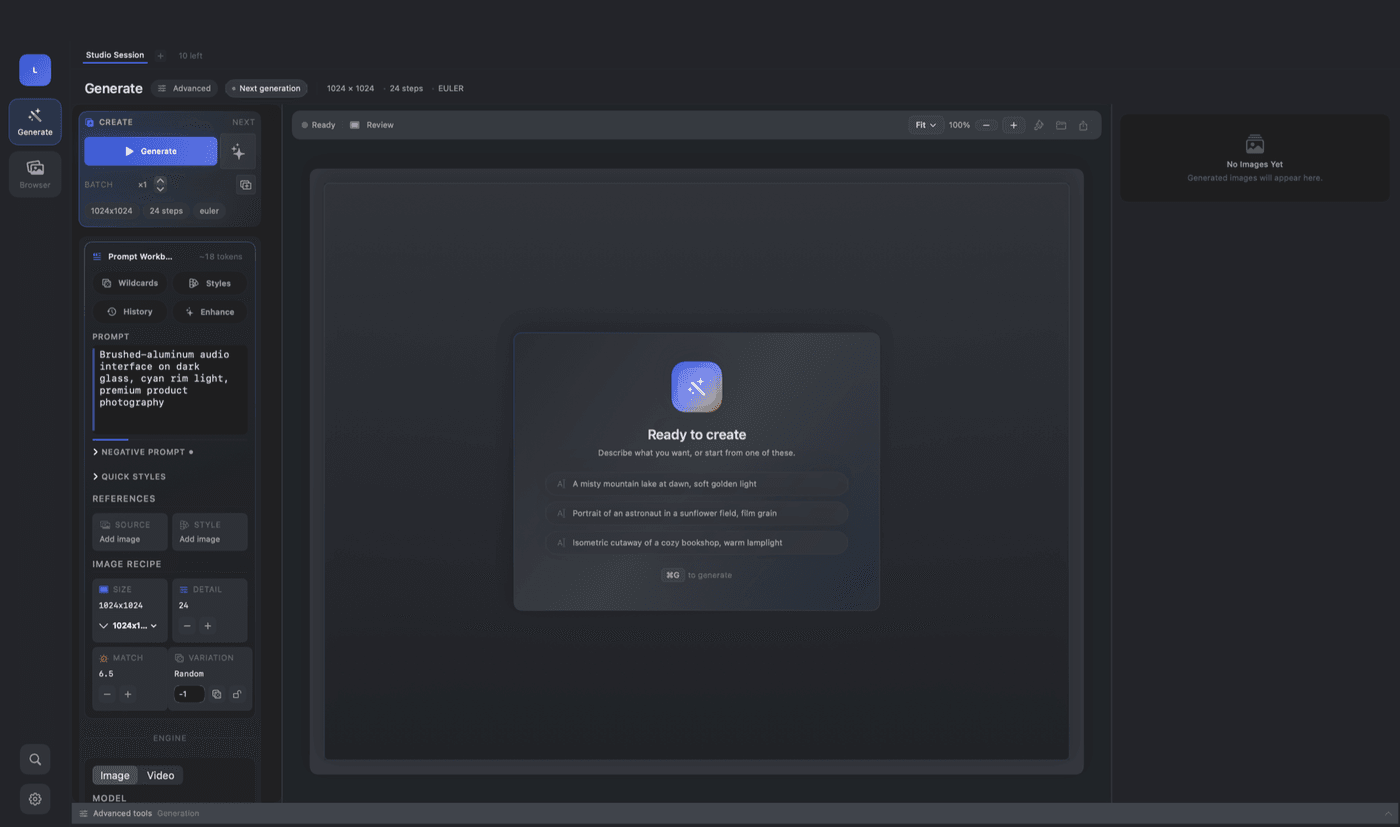Click the '10 left' text
This screenshot has width=1400, height=827.
(x=190, y=56)
